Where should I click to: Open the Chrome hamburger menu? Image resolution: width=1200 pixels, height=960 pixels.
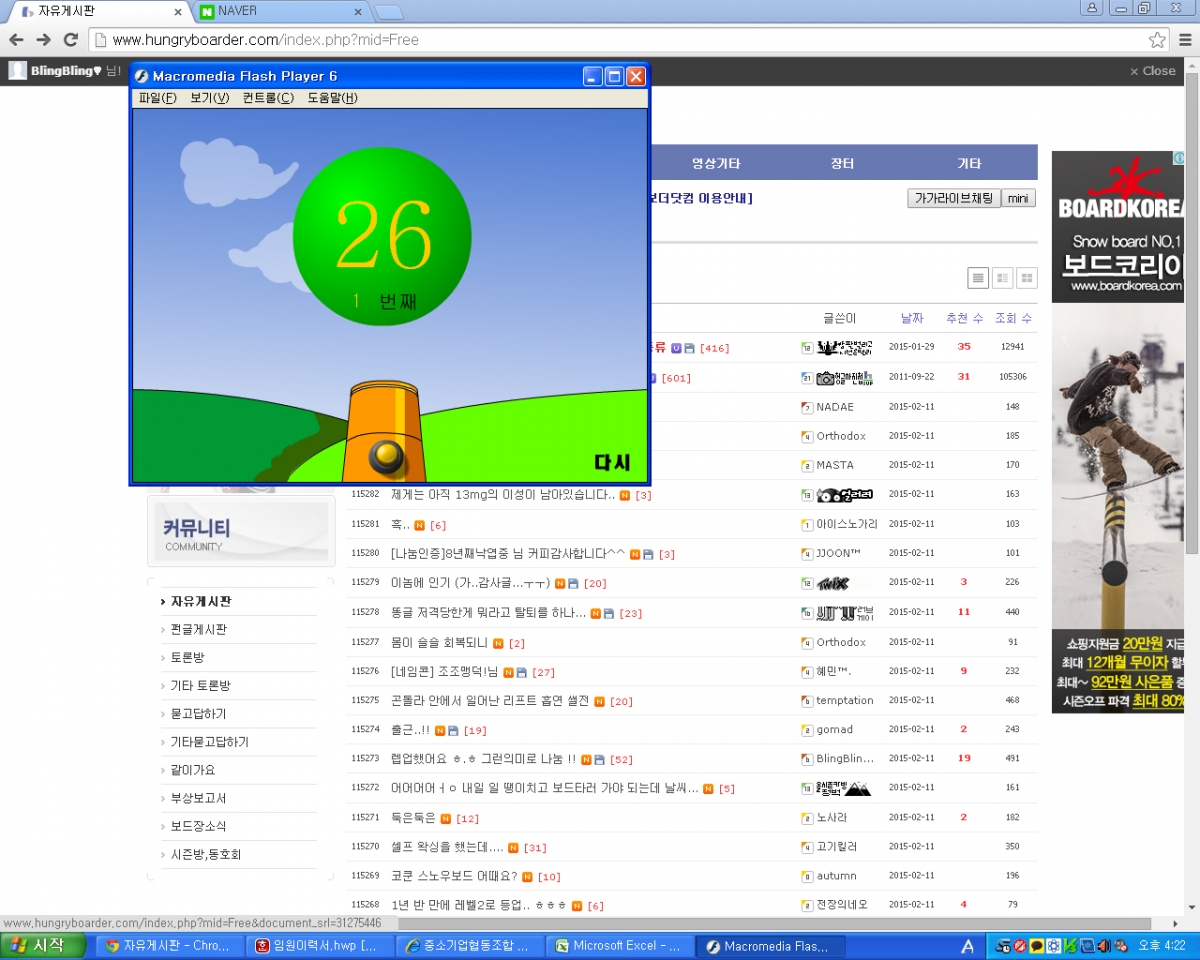click(x=1184, y=40)
